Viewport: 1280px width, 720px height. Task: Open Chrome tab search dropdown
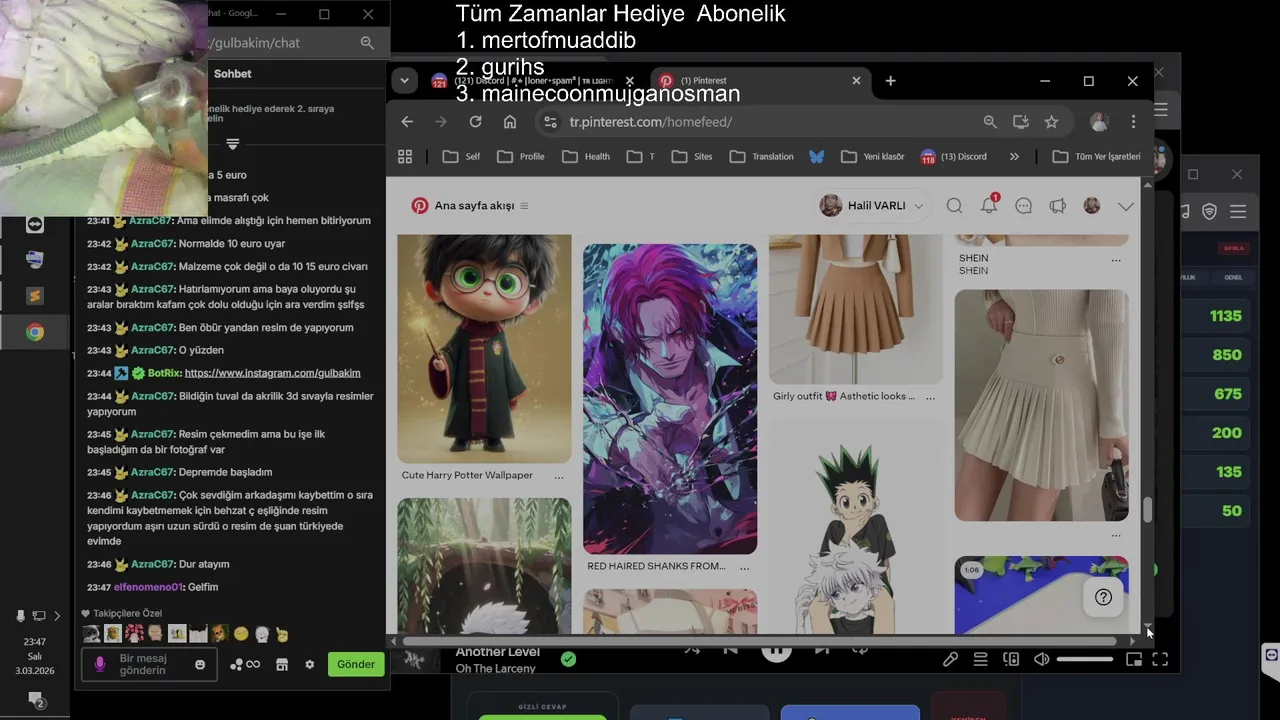404,81
